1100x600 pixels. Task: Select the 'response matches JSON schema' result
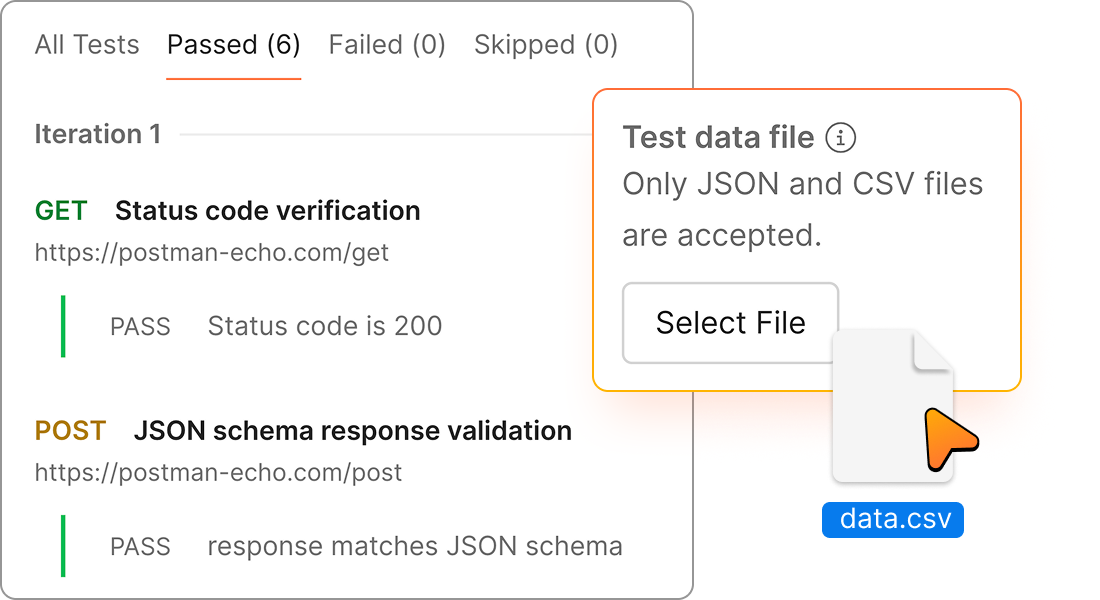[x=415, y=546]
